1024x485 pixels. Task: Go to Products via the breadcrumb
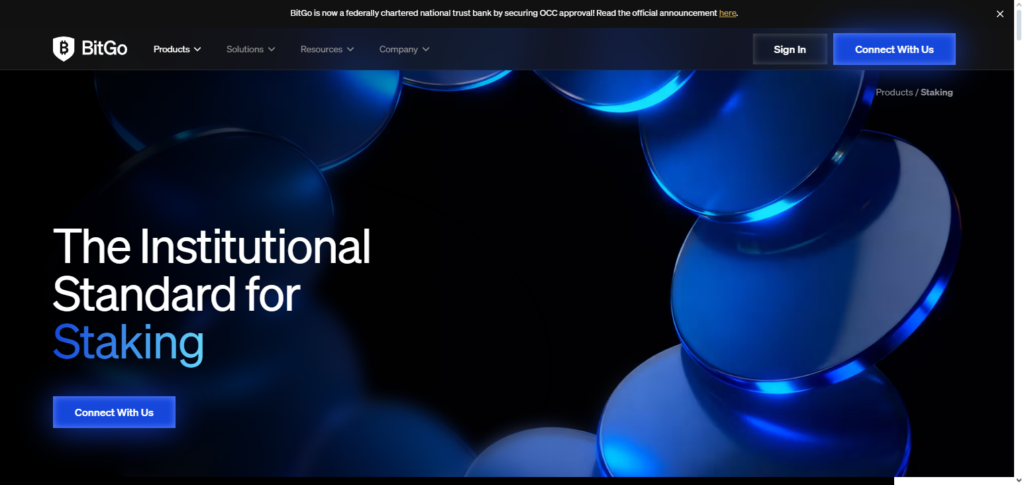(894, 92)
